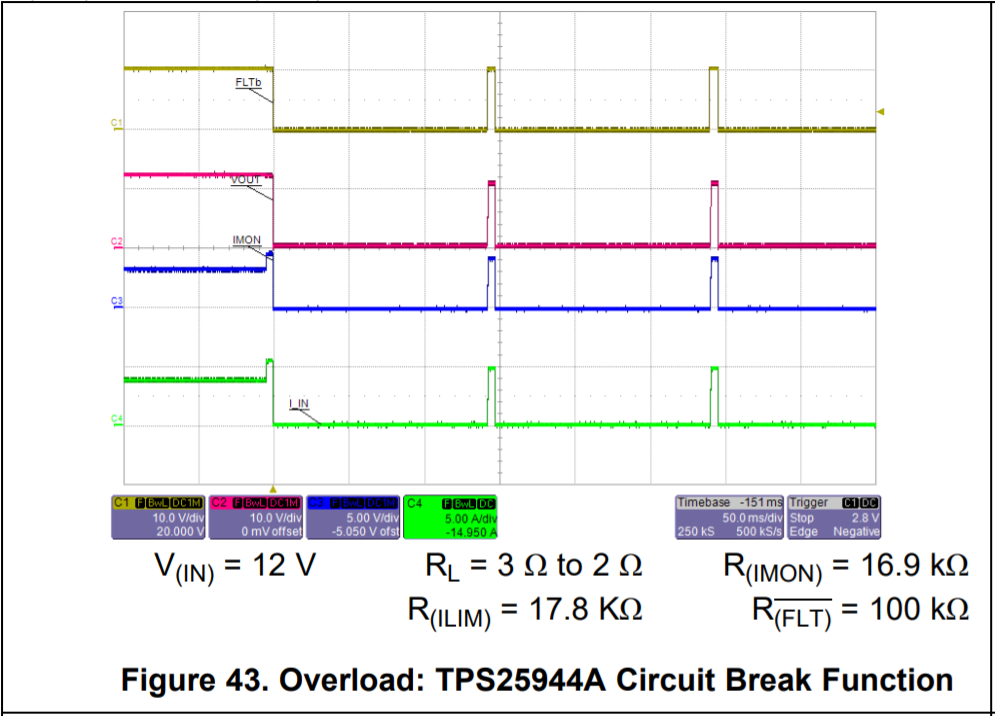Select the FLTb trace label
Image resolution: width=995 pixels, height=716 pixels.
click(248, 83)
